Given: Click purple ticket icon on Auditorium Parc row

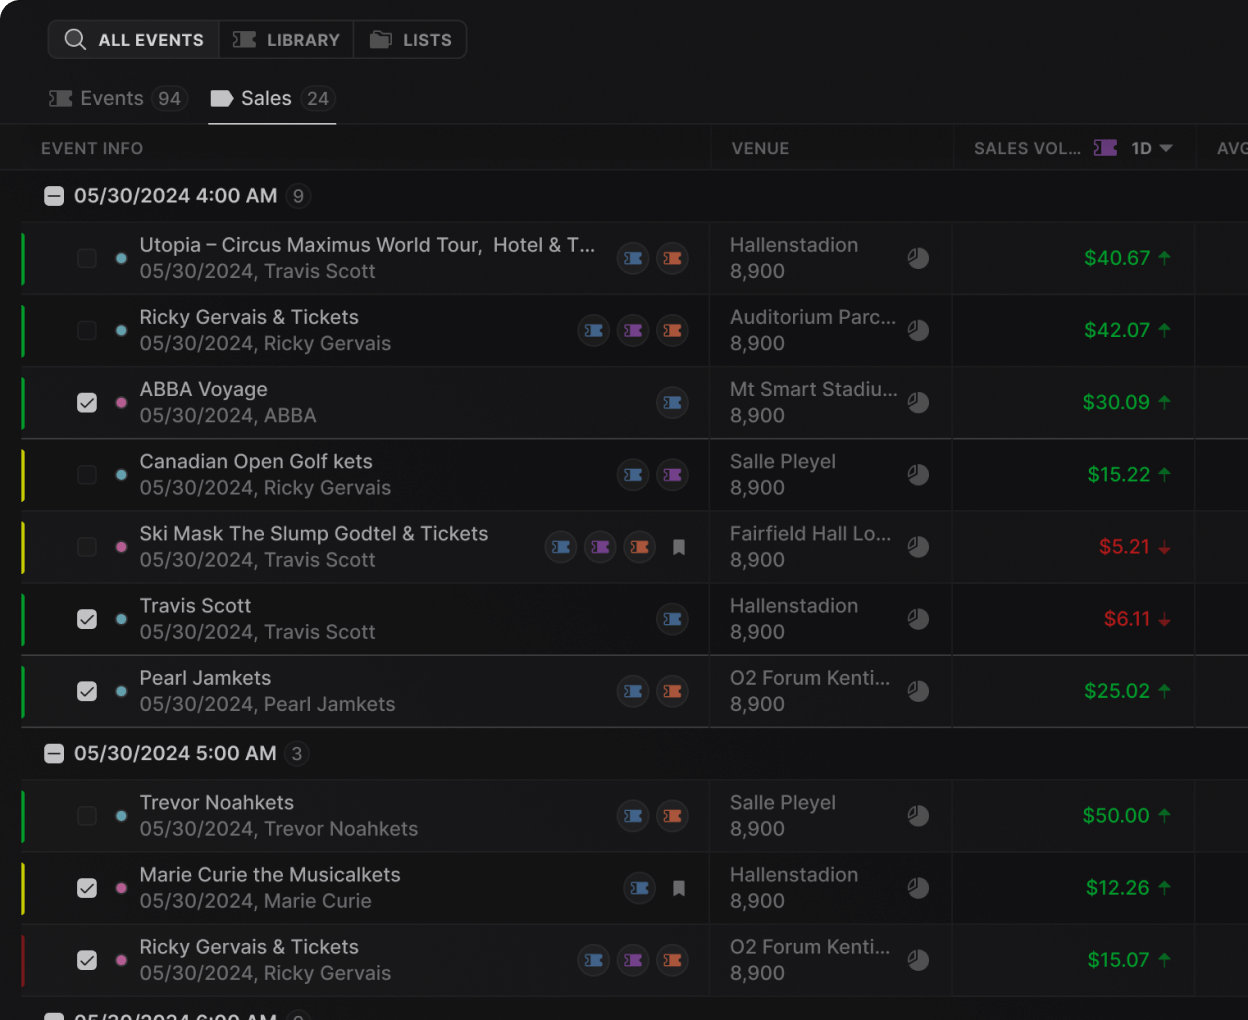Looking at the screenshot, I should tap(633, 330).
